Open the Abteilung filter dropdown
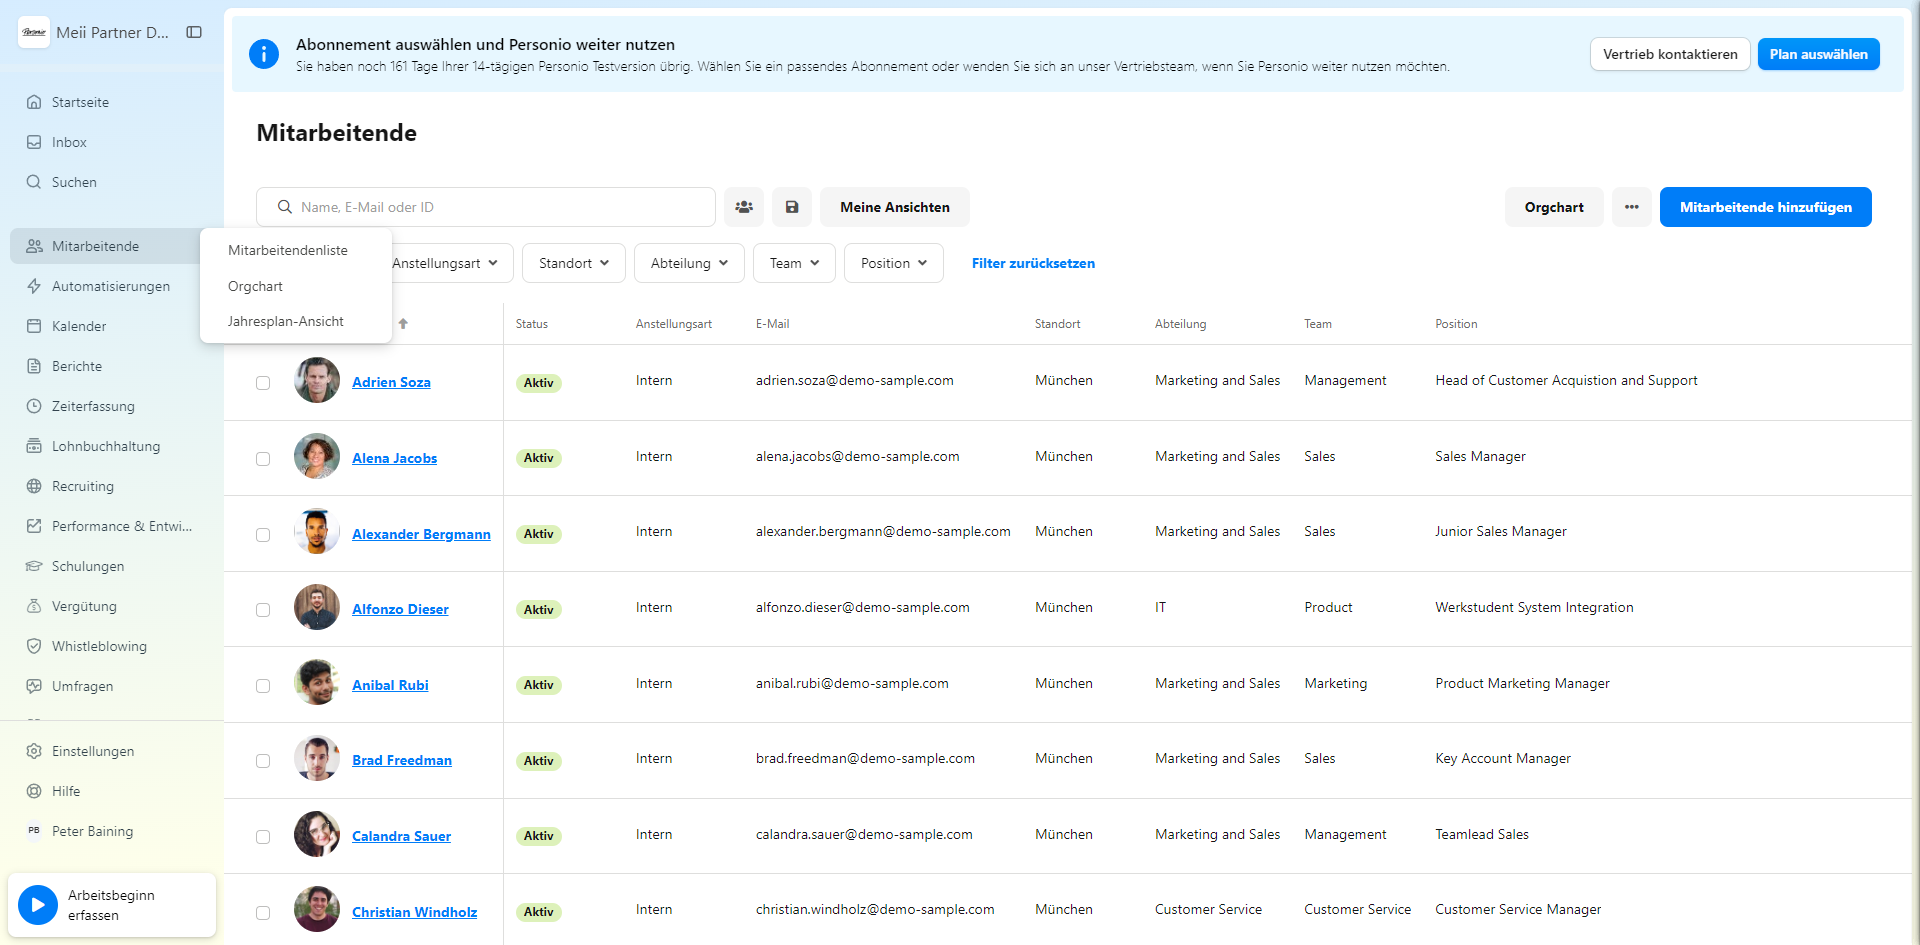1920x945 pixels. pyautogui.click(x=689, y=263)
